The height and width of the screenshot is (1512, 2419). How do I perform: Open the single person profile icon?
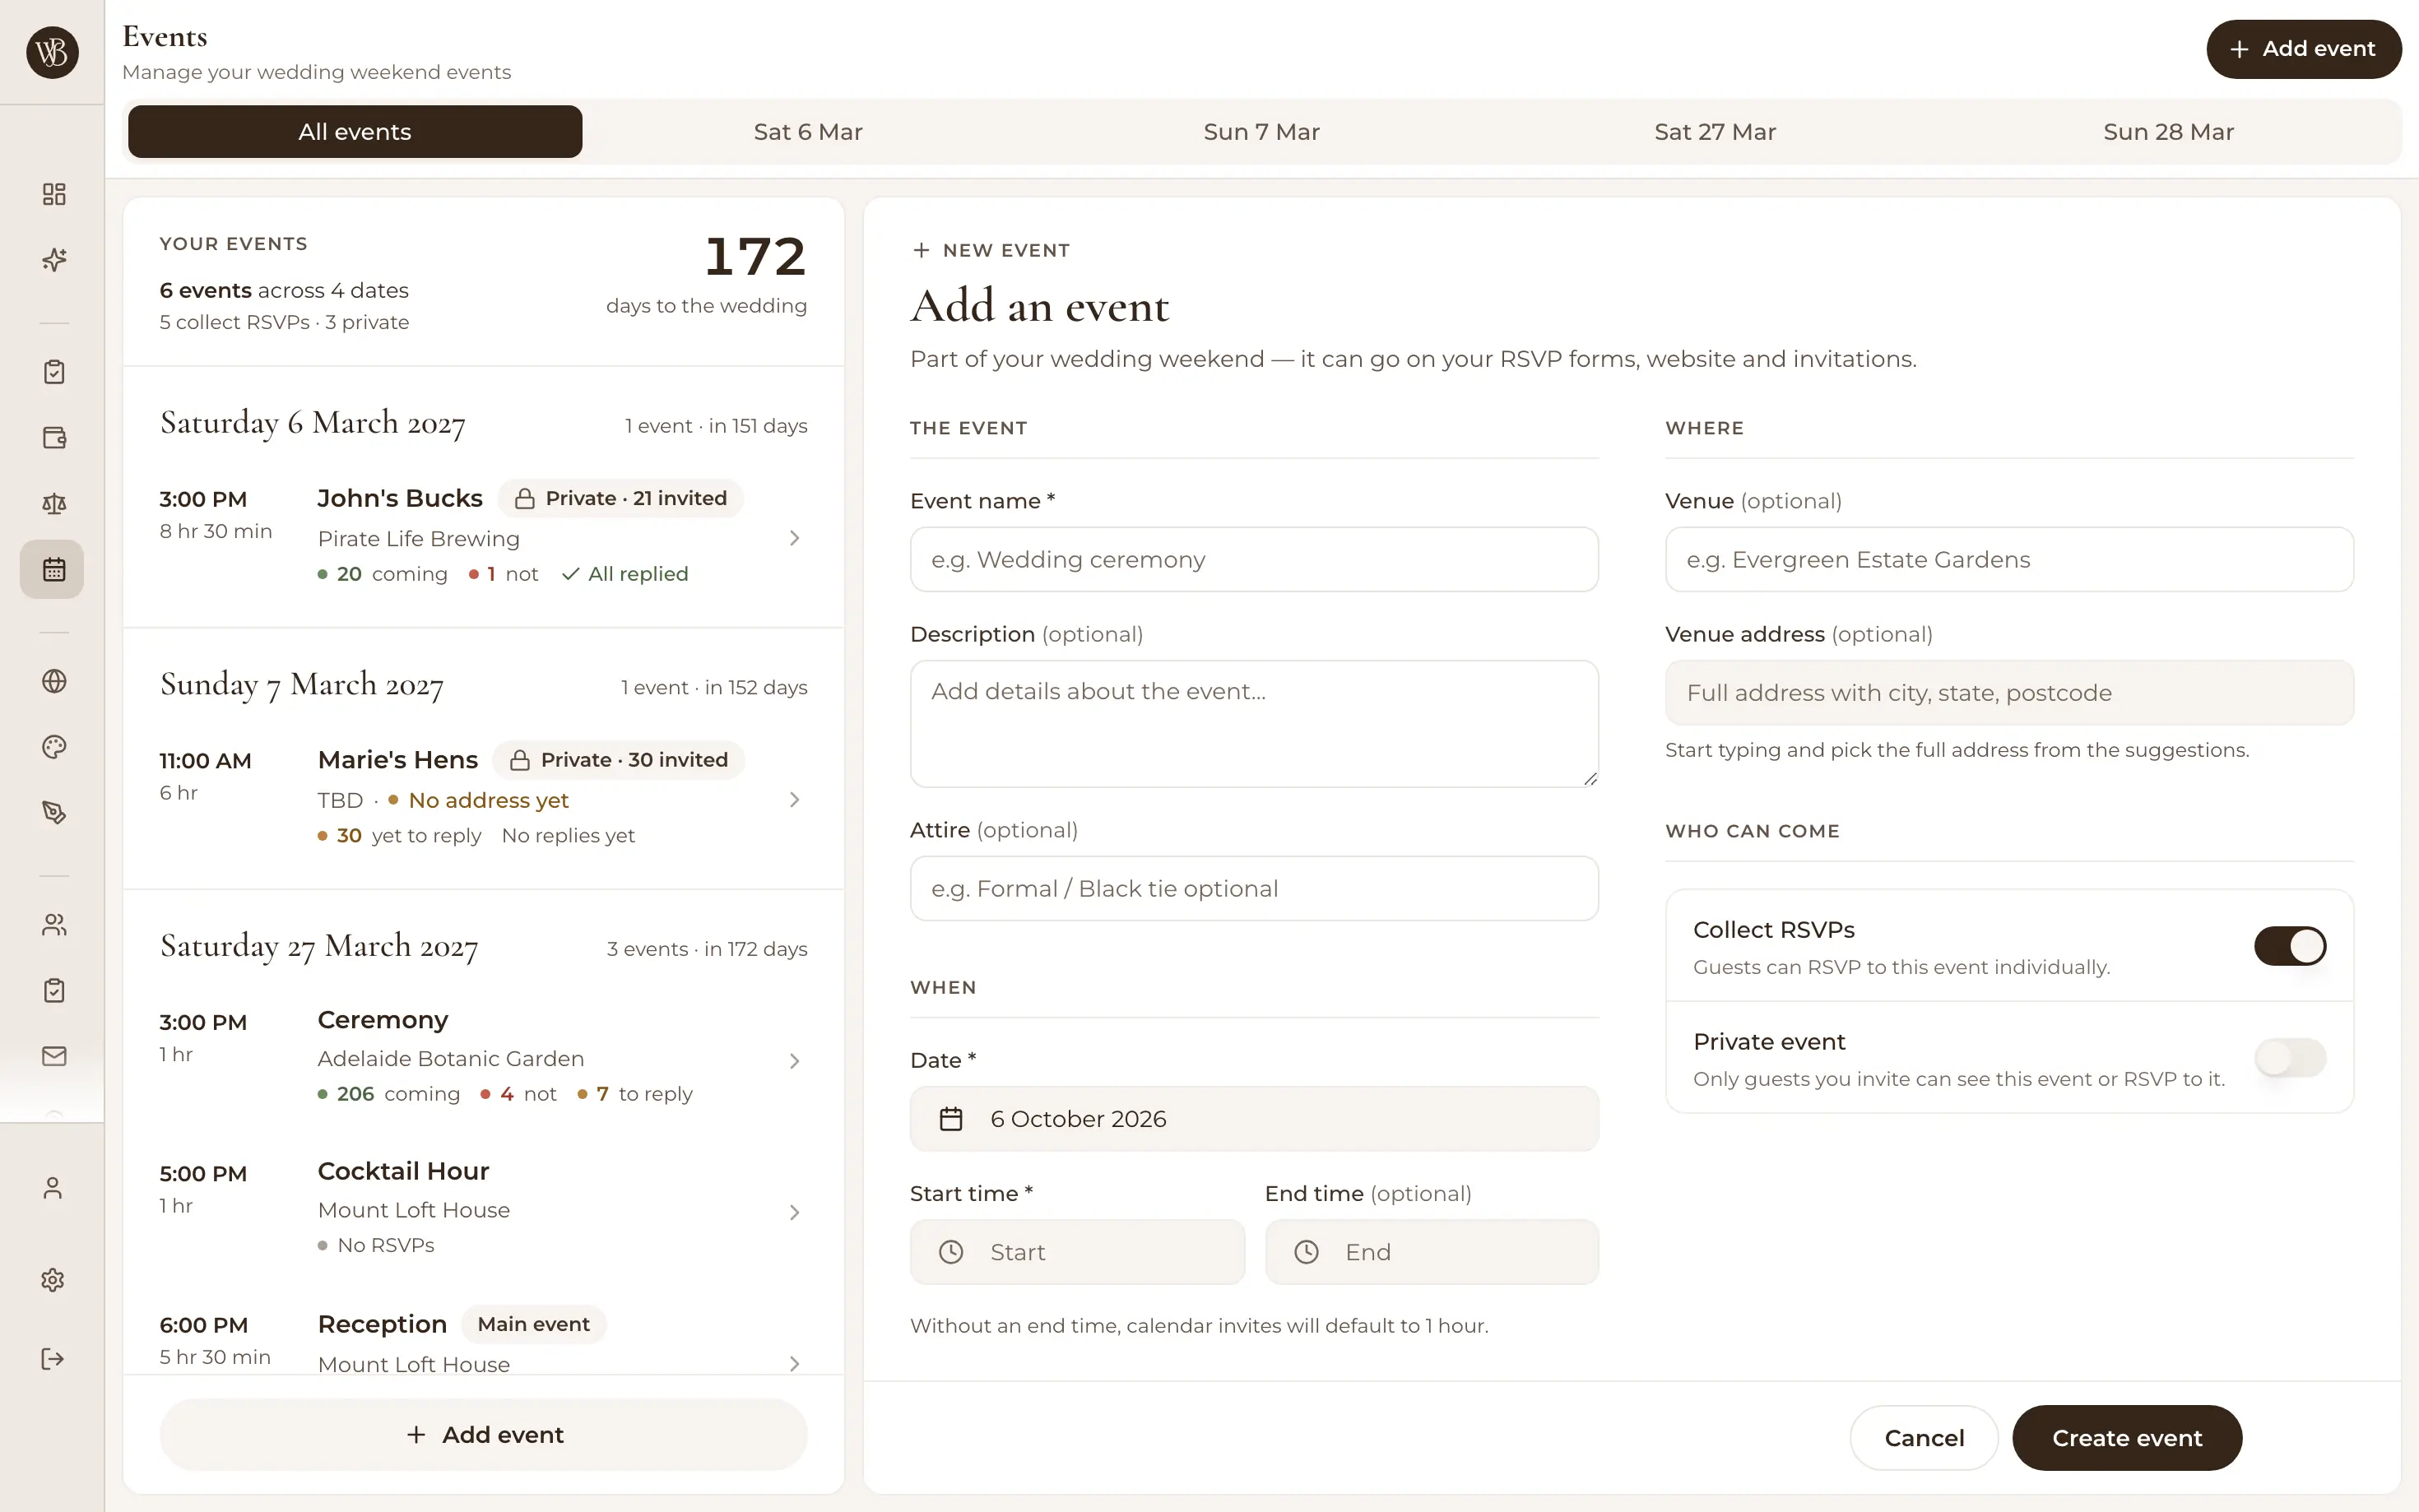coord(53,1188)
